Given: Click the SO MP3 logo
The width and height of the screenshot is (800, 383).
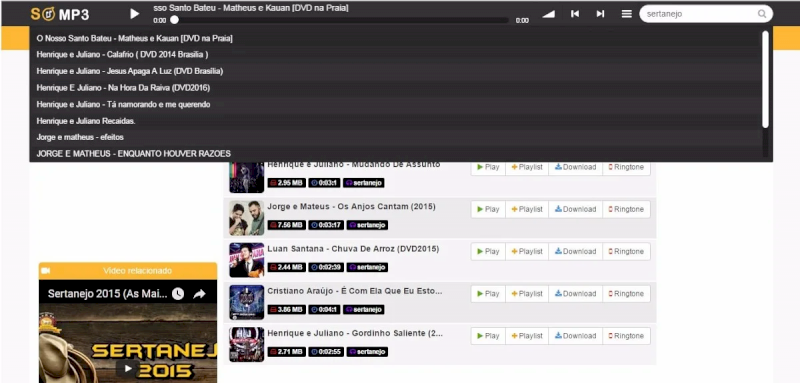Looking at the screenshot, I should 60,14.
